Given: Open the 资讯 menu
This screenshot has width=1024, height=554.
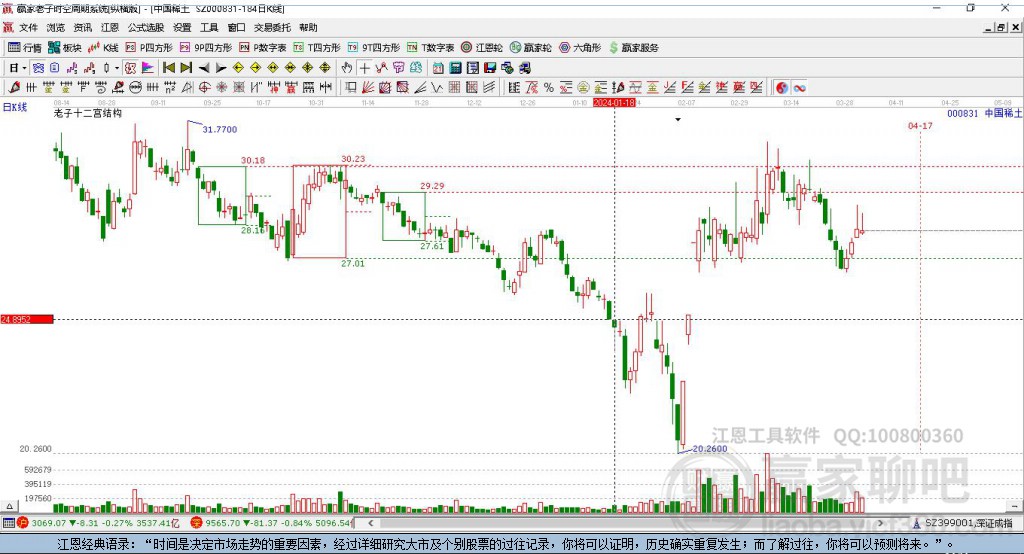Looking at the screenshot, I should pyautogui.click(x=82, y=27).
